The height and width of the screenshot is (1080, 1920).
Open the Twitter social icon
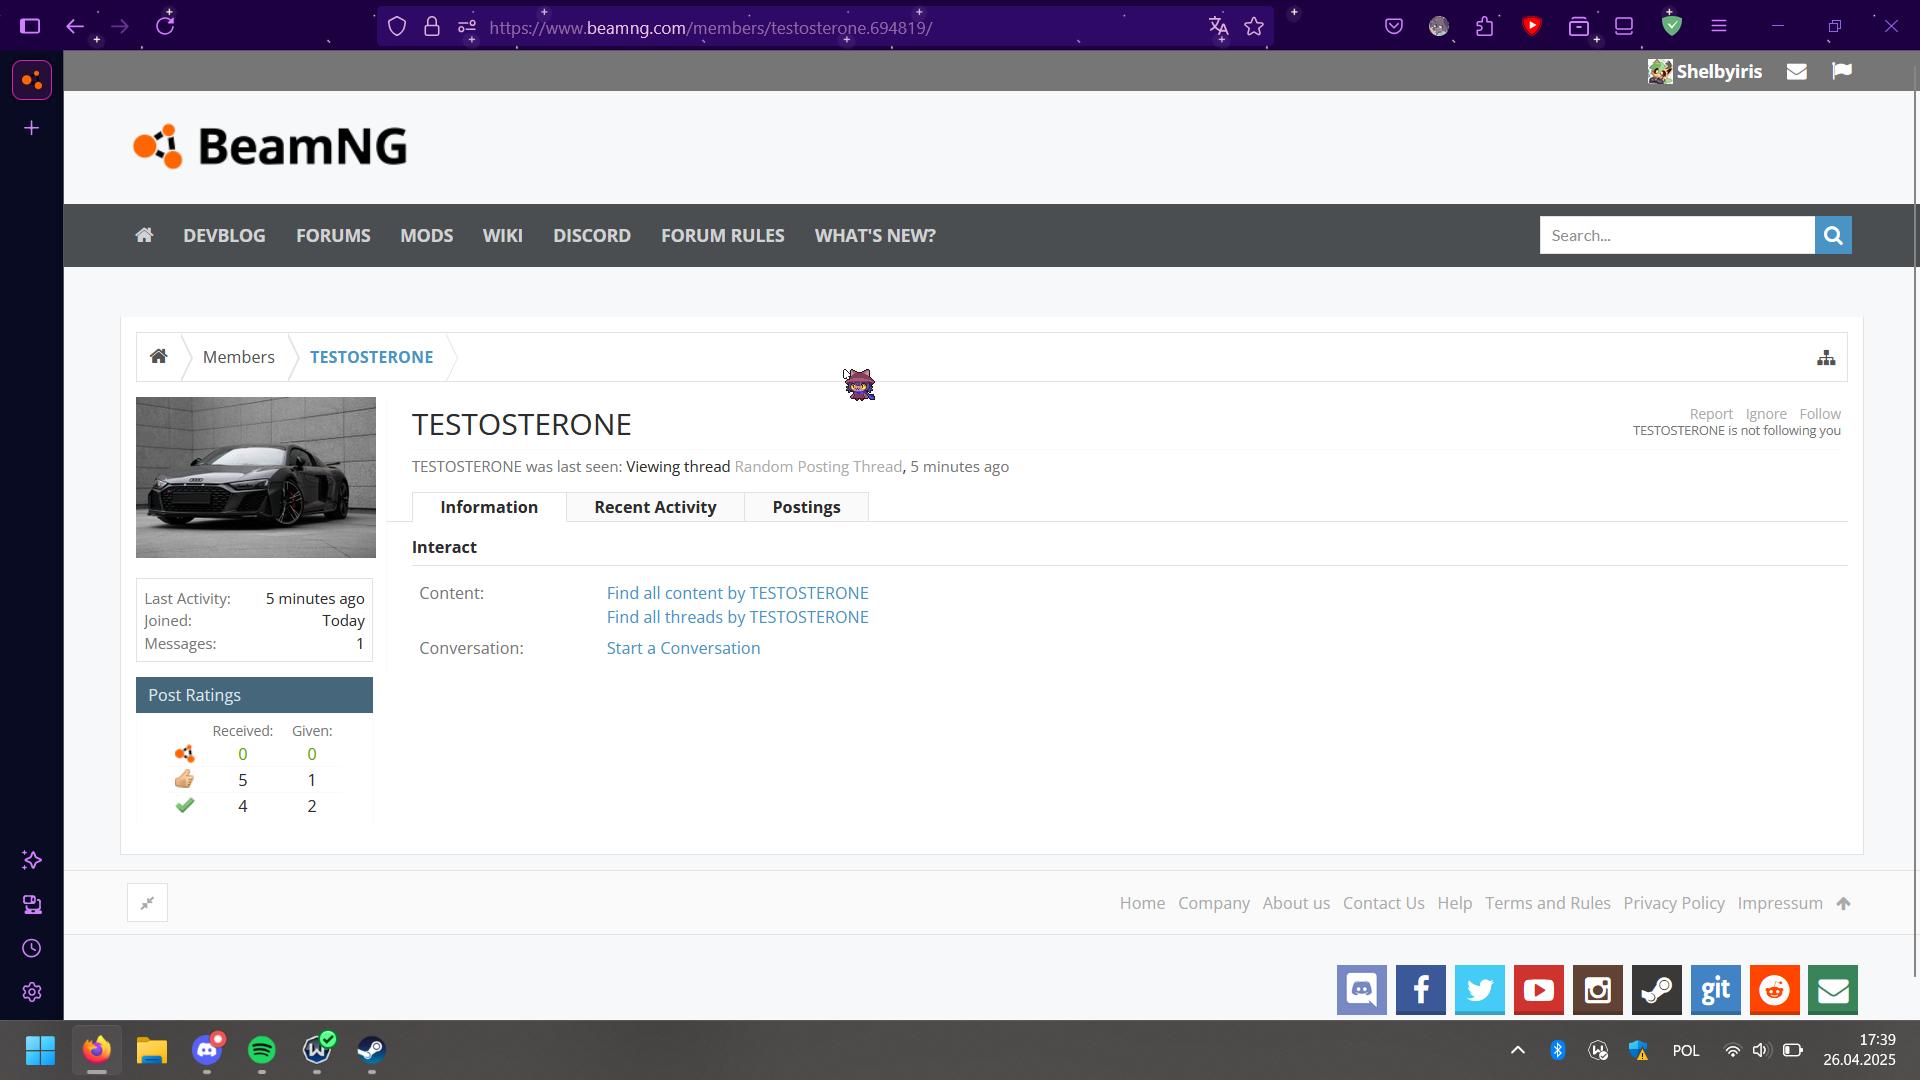[x=1479, y=990]
